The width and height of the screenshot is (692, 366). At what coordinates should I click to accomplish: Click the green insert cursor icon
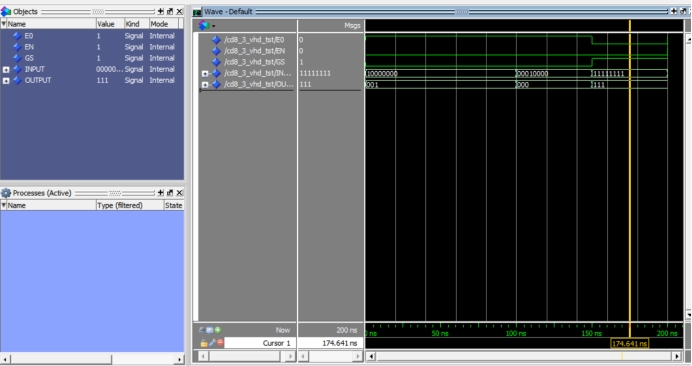(218, 330)
